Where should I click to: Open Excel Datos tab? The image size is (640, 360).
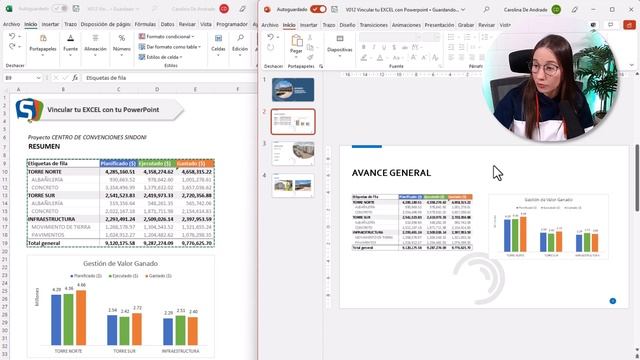[x=167, y=24]
